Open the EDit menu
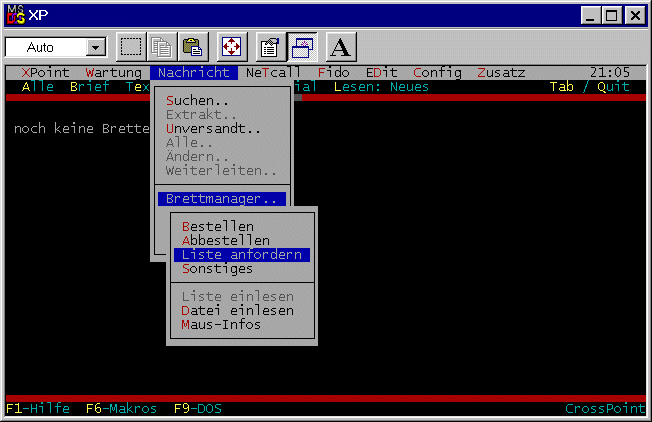 tap(382, 73)
